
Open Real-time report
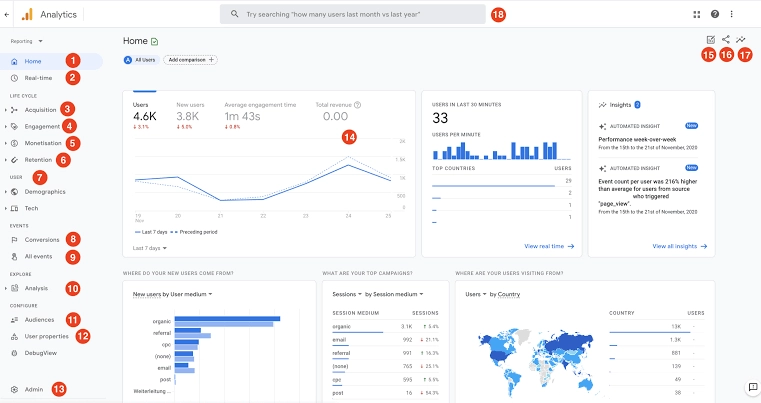(38, 78)
